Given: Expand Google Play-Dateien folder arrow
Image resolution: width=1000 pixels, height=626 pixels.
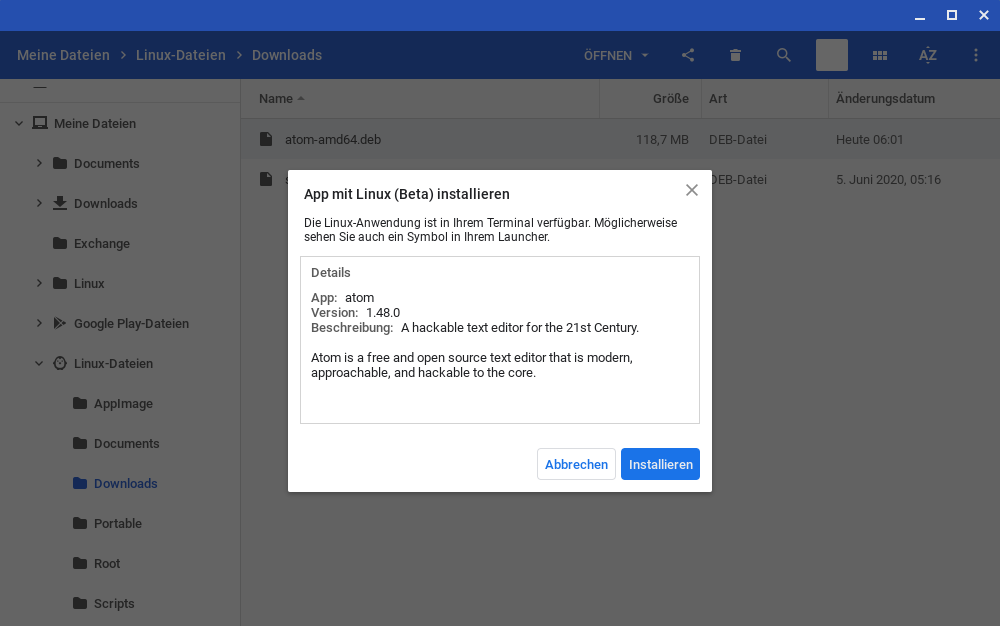Looking at the screenshot, I should pos(39,323).
